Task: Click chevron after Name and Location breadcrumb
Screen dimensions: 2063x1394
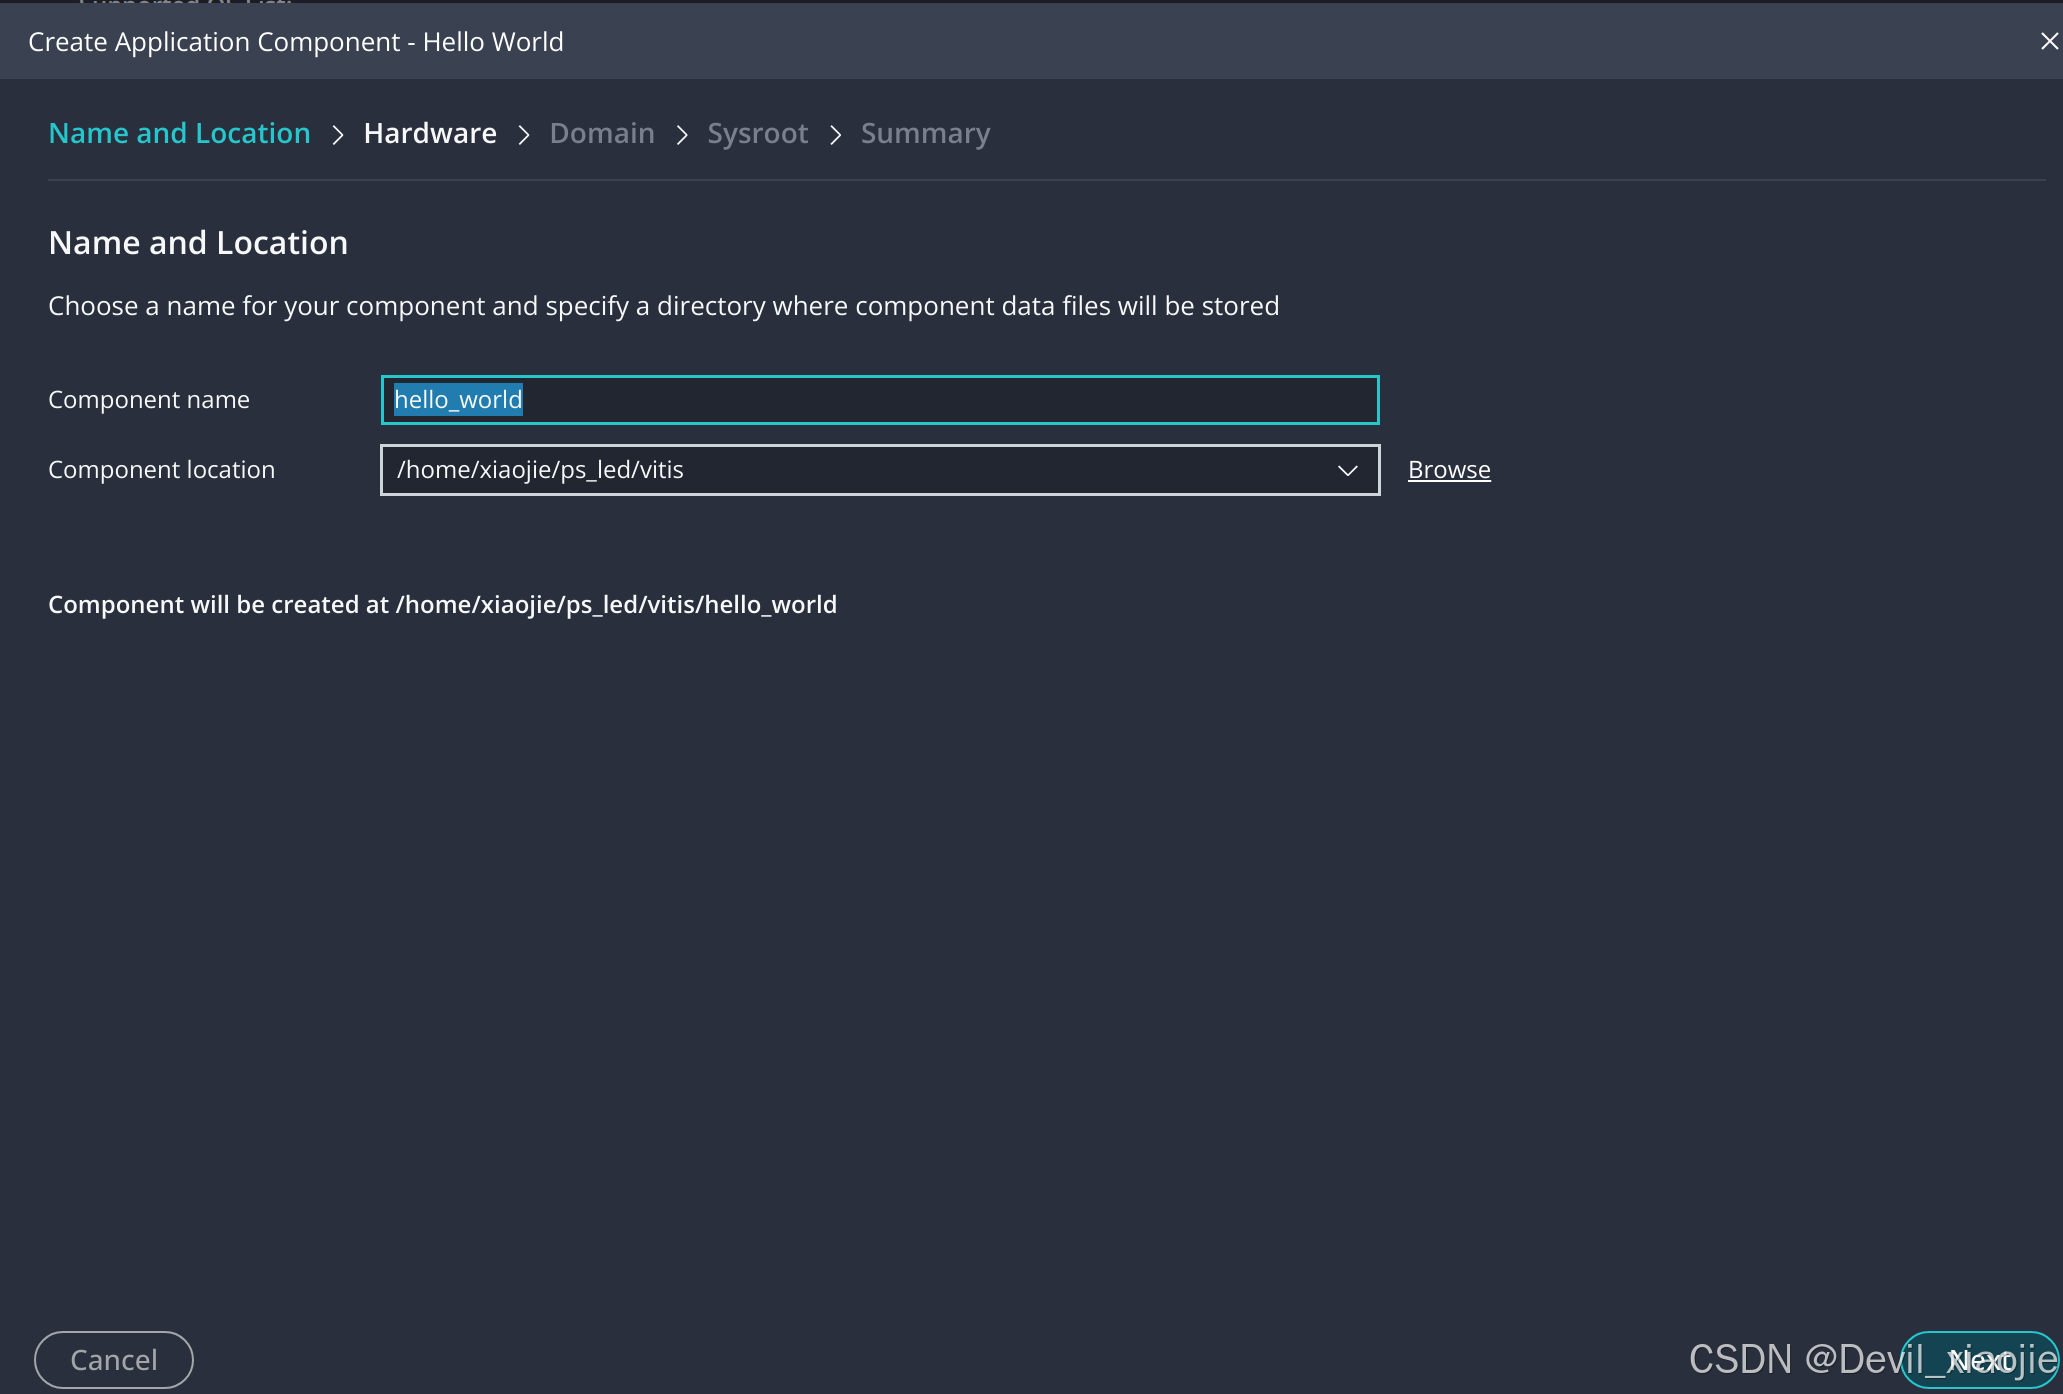Action: pyautogui.click(x=338, y=134)
